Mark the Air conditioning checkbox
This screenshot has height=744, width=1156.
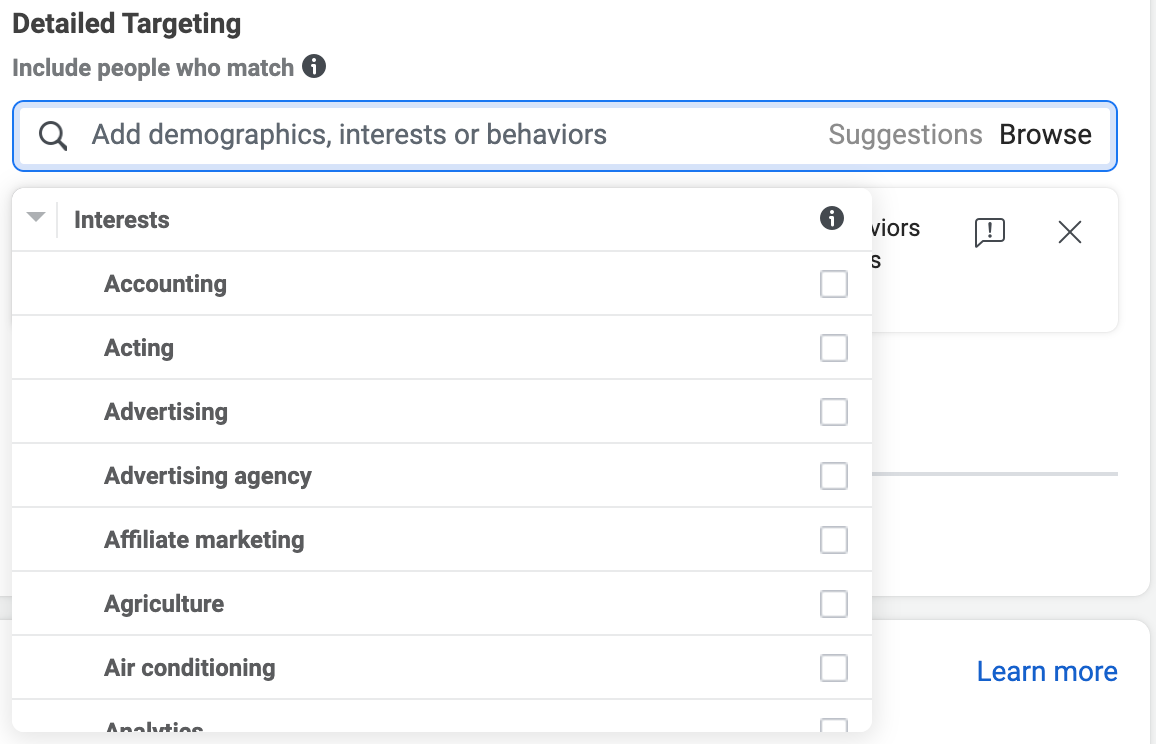click(x=834, y=669)
